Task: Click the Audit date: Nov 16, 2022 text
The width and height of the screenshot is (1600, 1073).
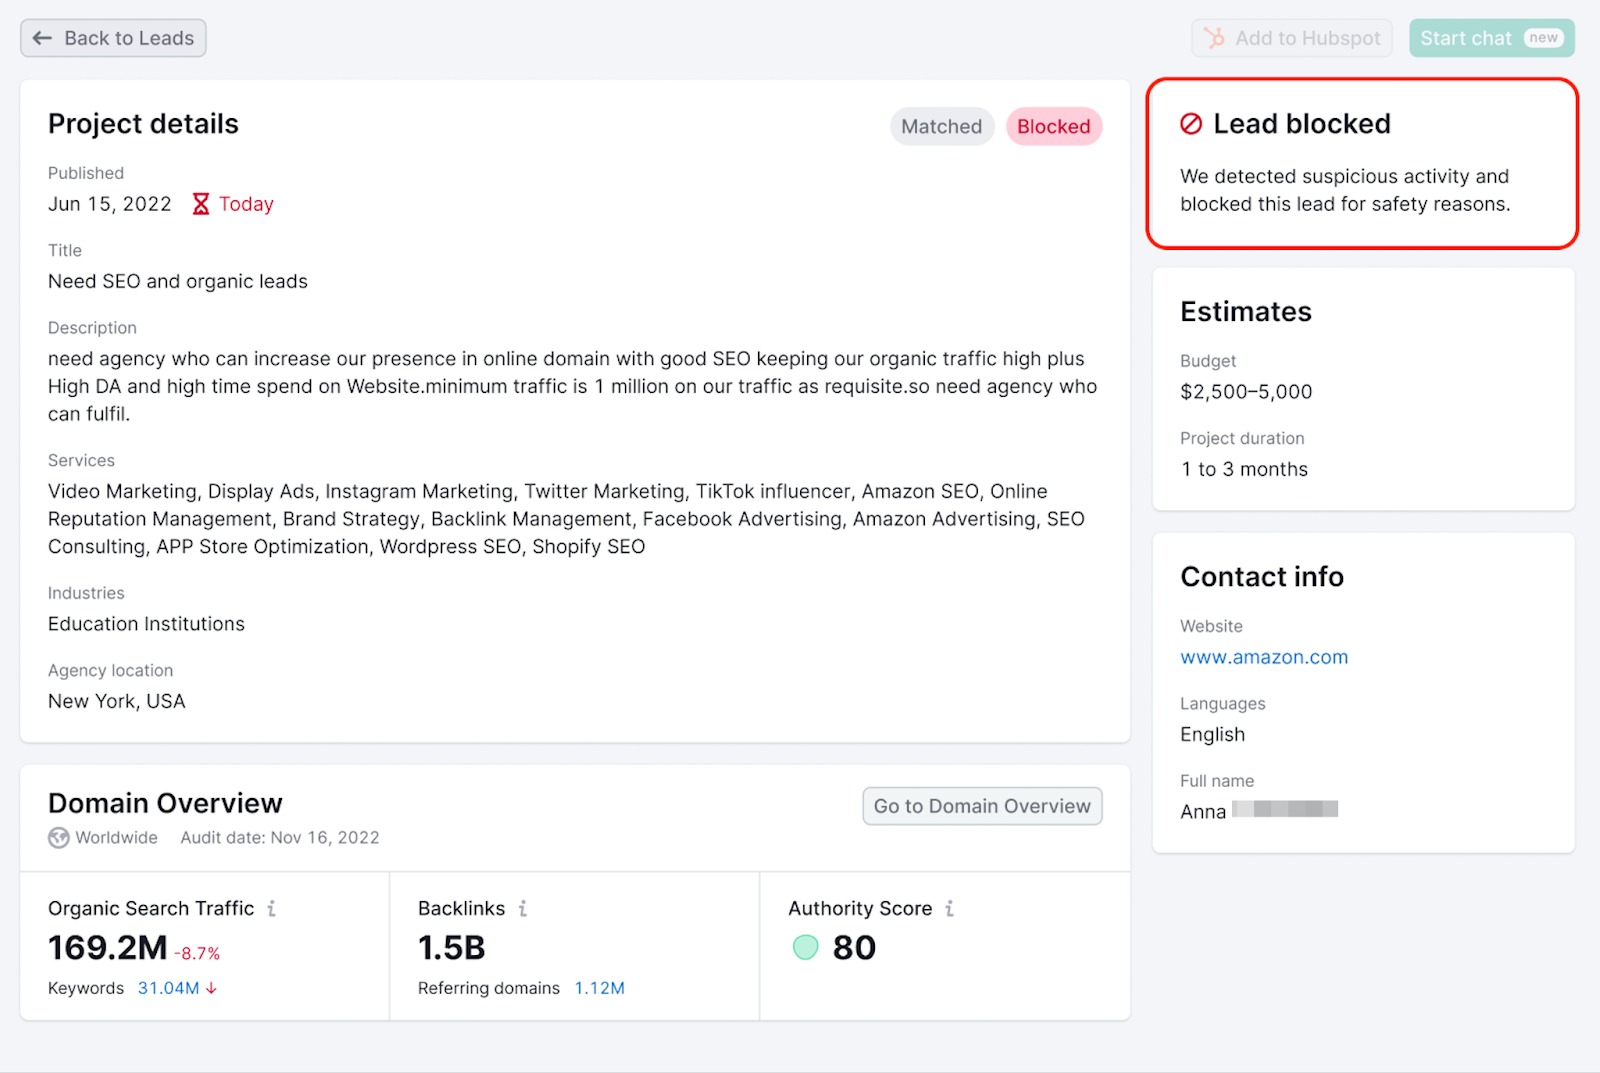Action: click(x=280, y=838)
